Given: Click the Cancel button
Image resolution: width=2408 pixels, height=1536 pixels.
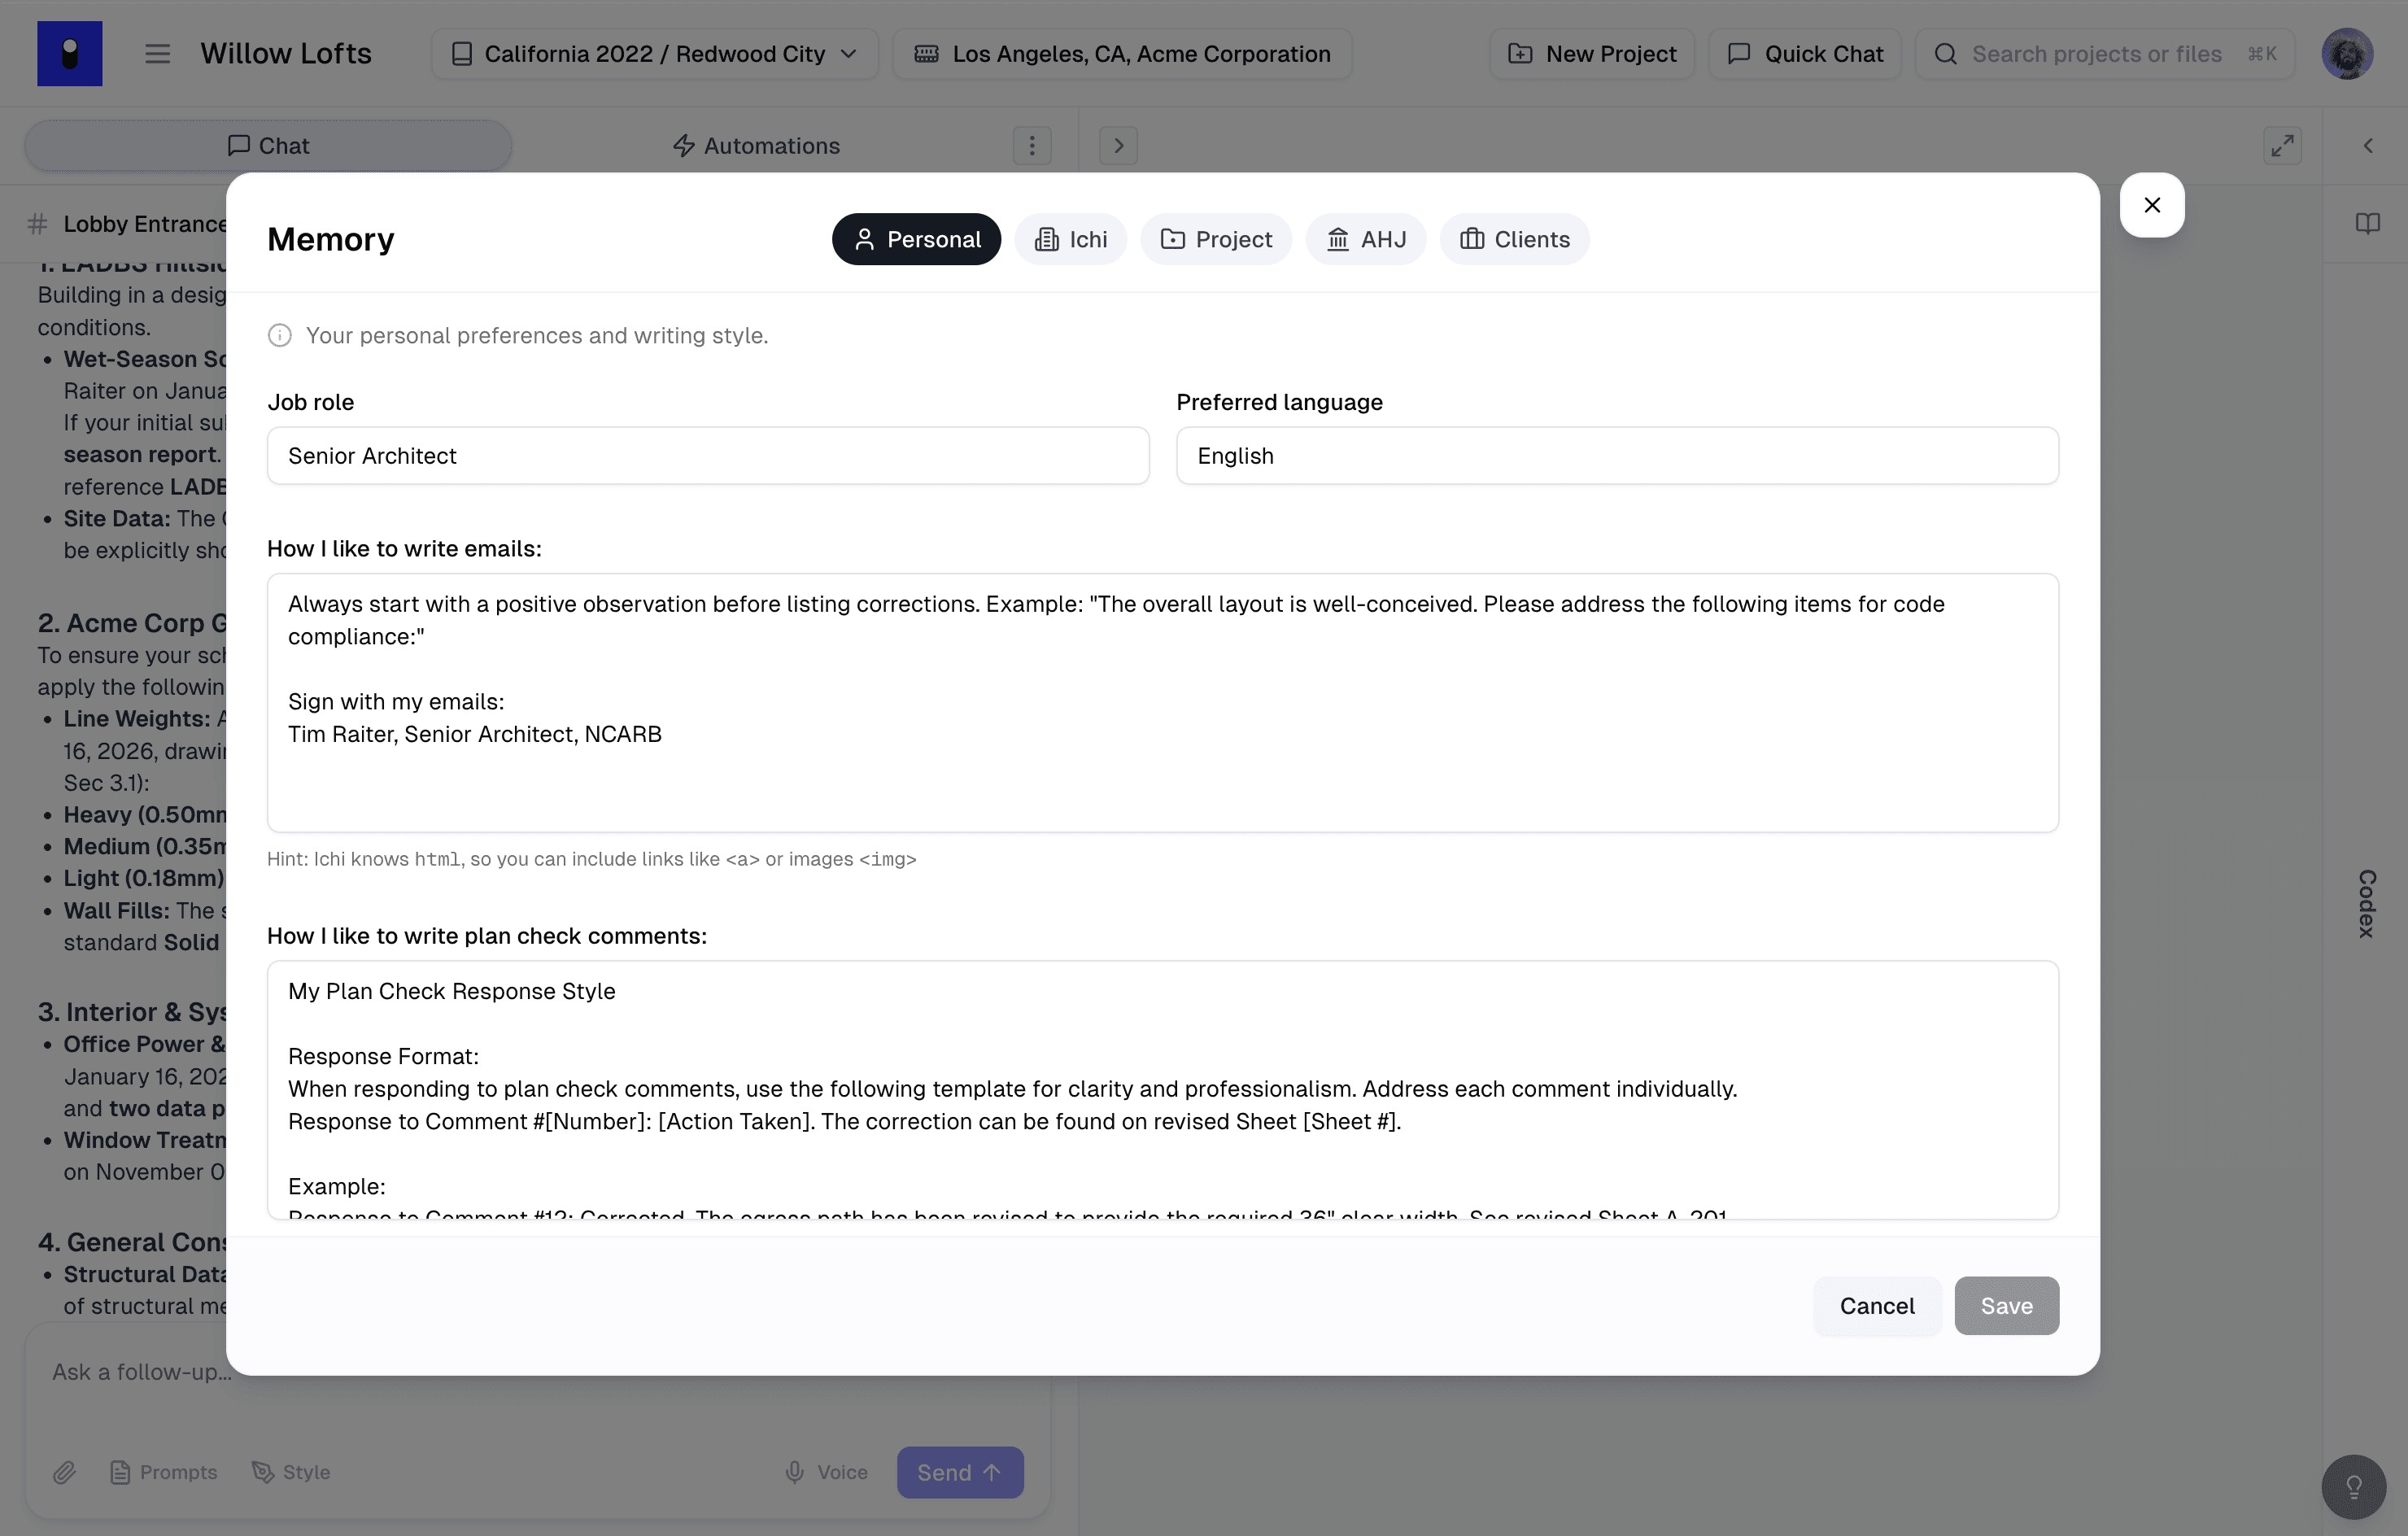Looking at the screenshot, I should tap(1876, 1305).
